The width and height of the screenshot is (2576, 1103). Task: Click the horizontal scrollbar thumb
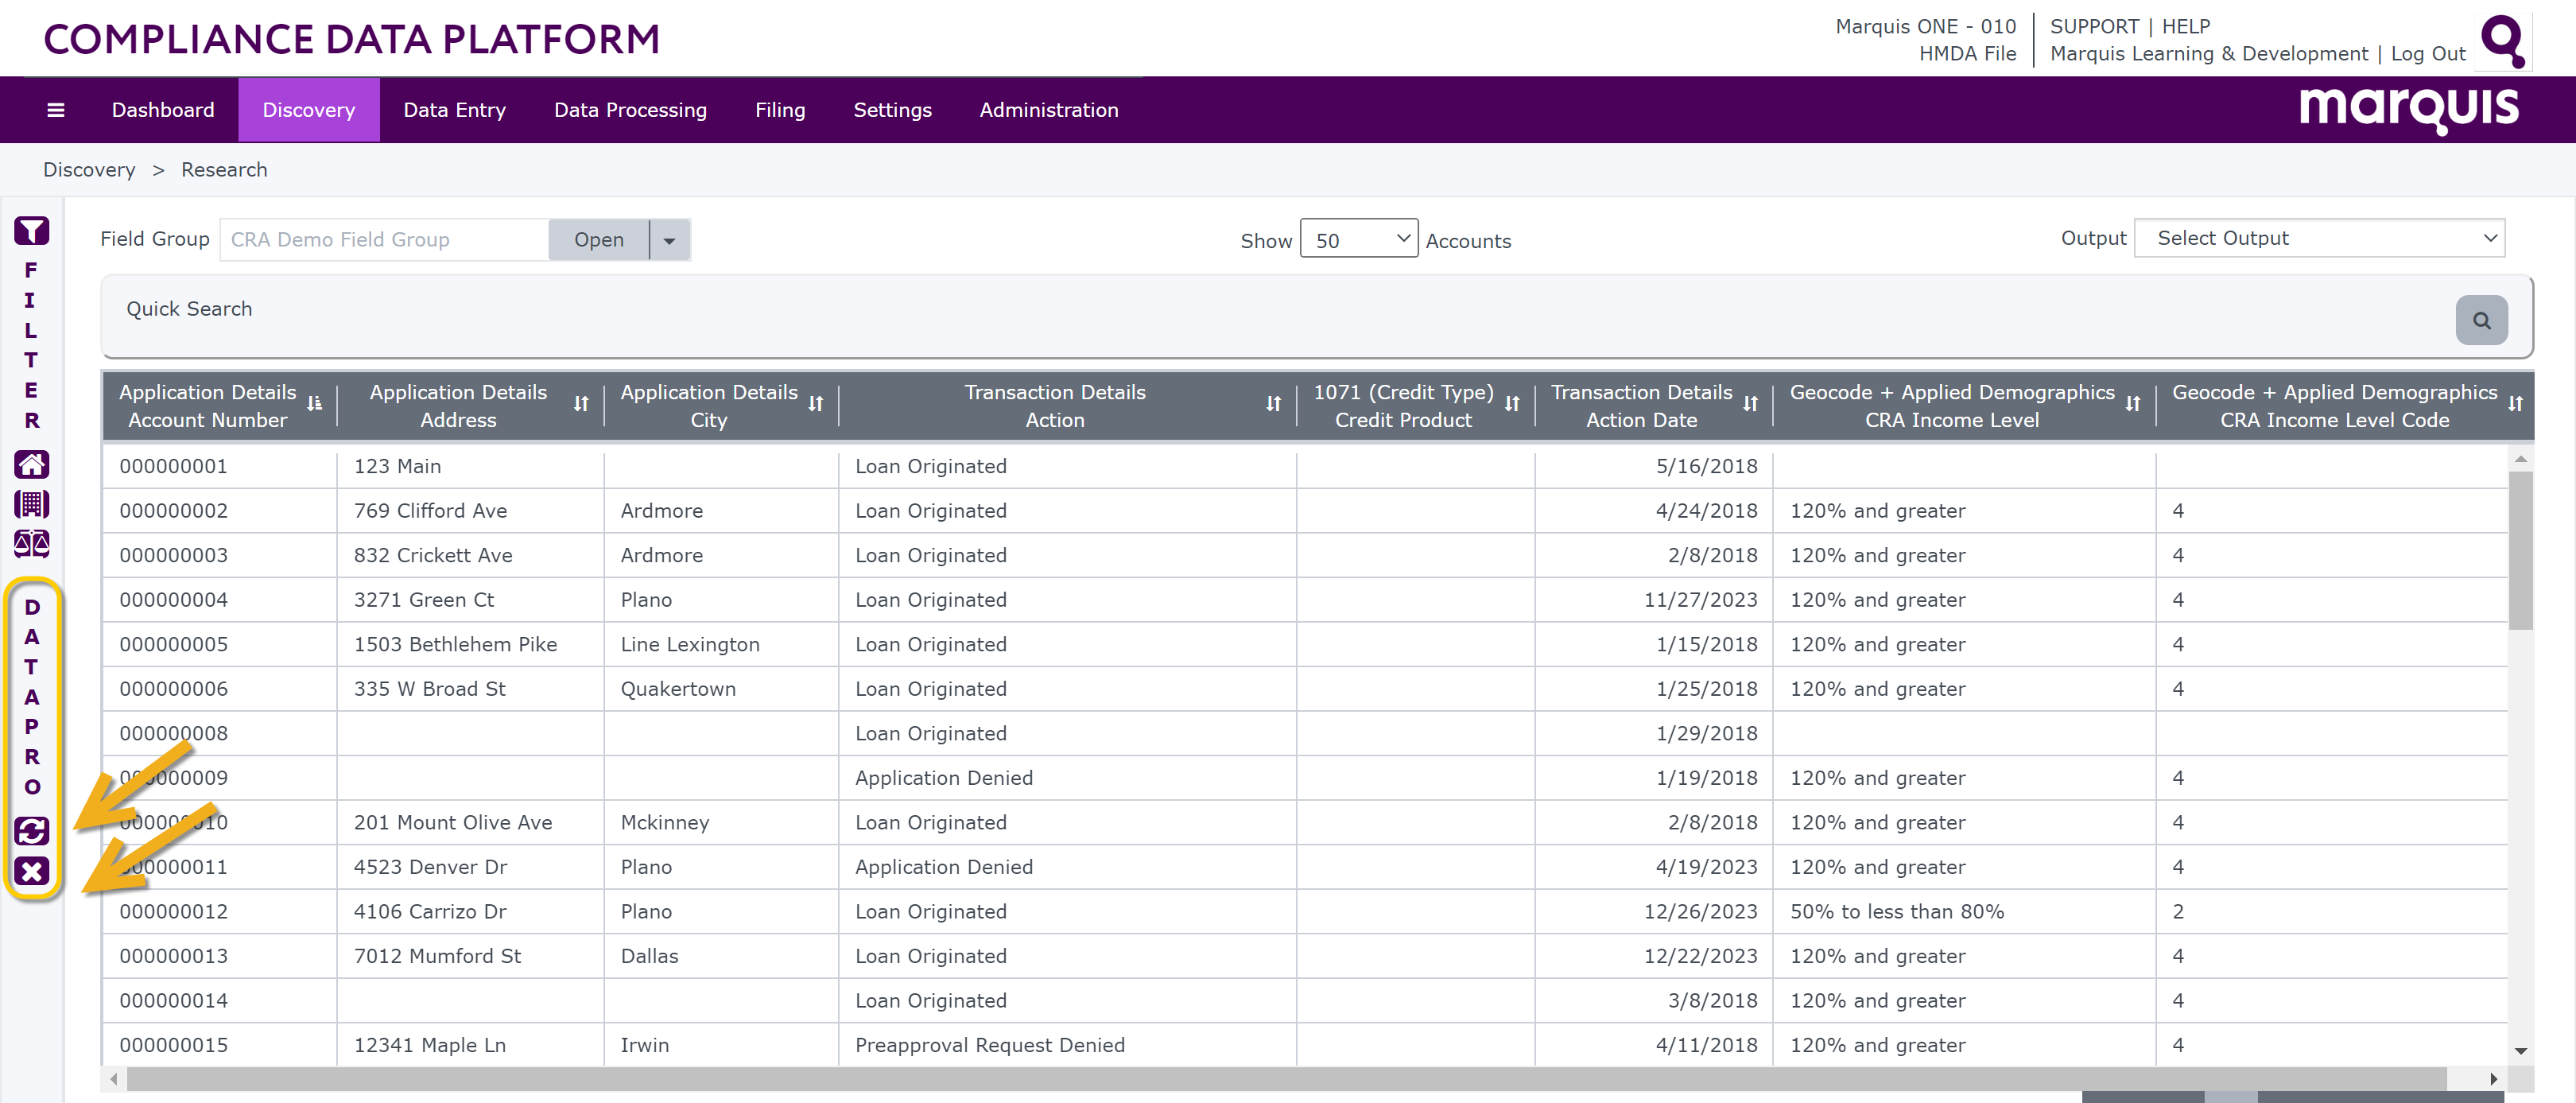tap(1286, 1079)
